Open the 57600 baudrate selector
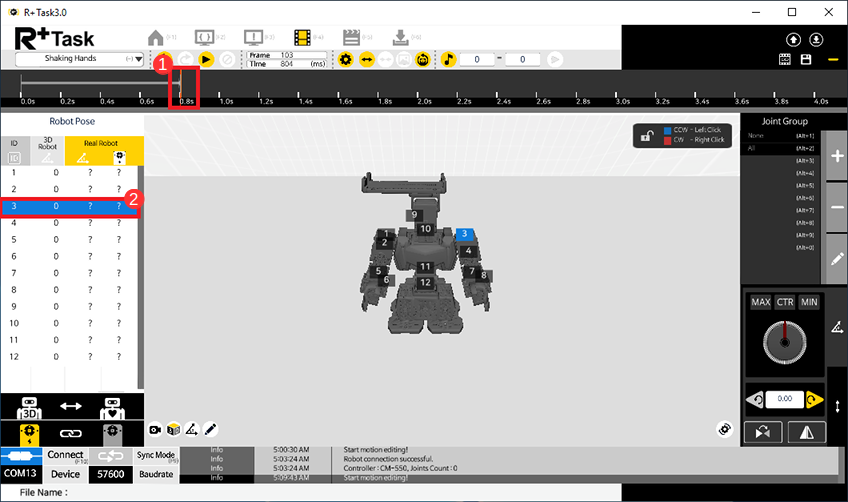This screenshot has width=848, height=502. click(x=110, y=473)
